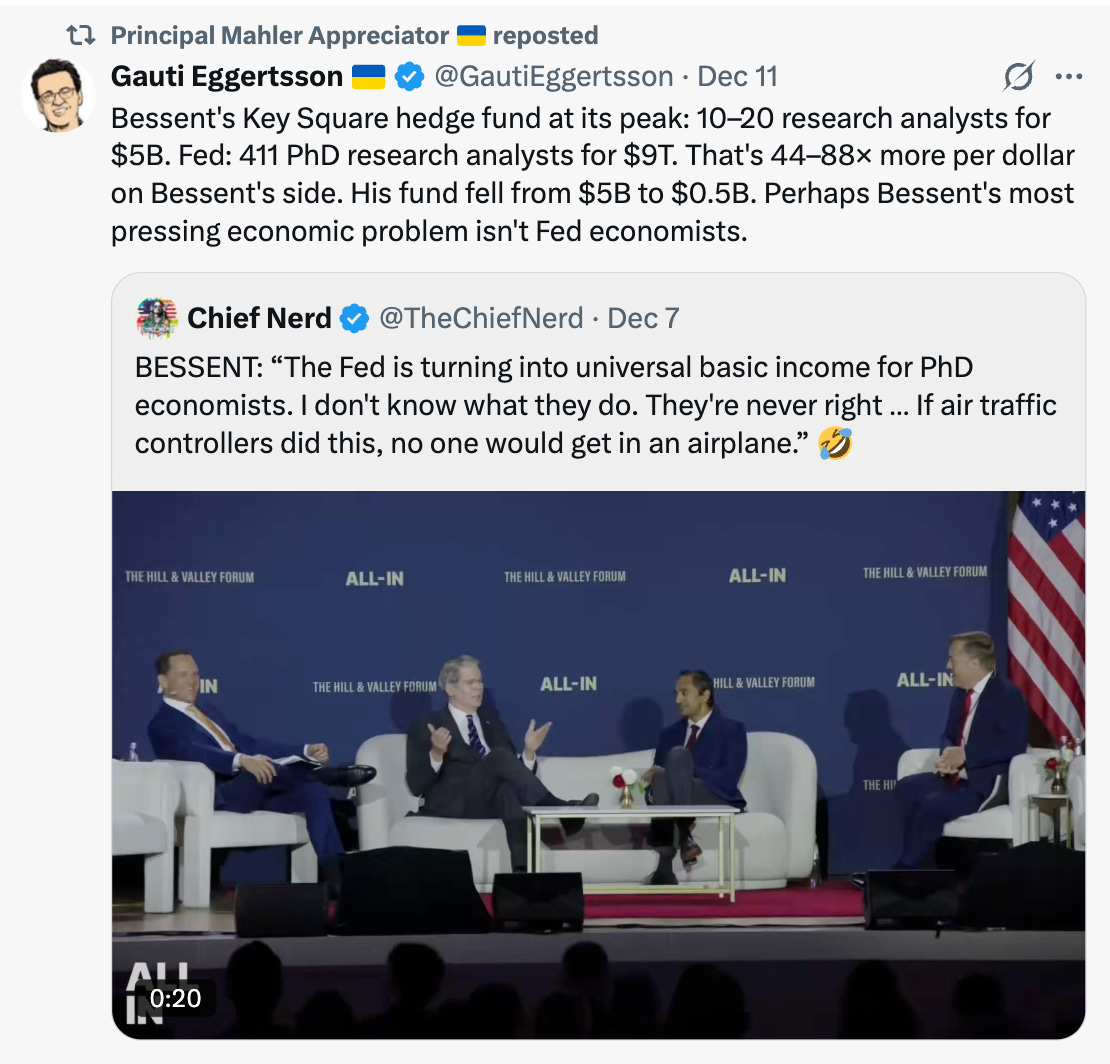
Task: Click Chief Nerd's small profile avatar
Action: click(157, 318)
